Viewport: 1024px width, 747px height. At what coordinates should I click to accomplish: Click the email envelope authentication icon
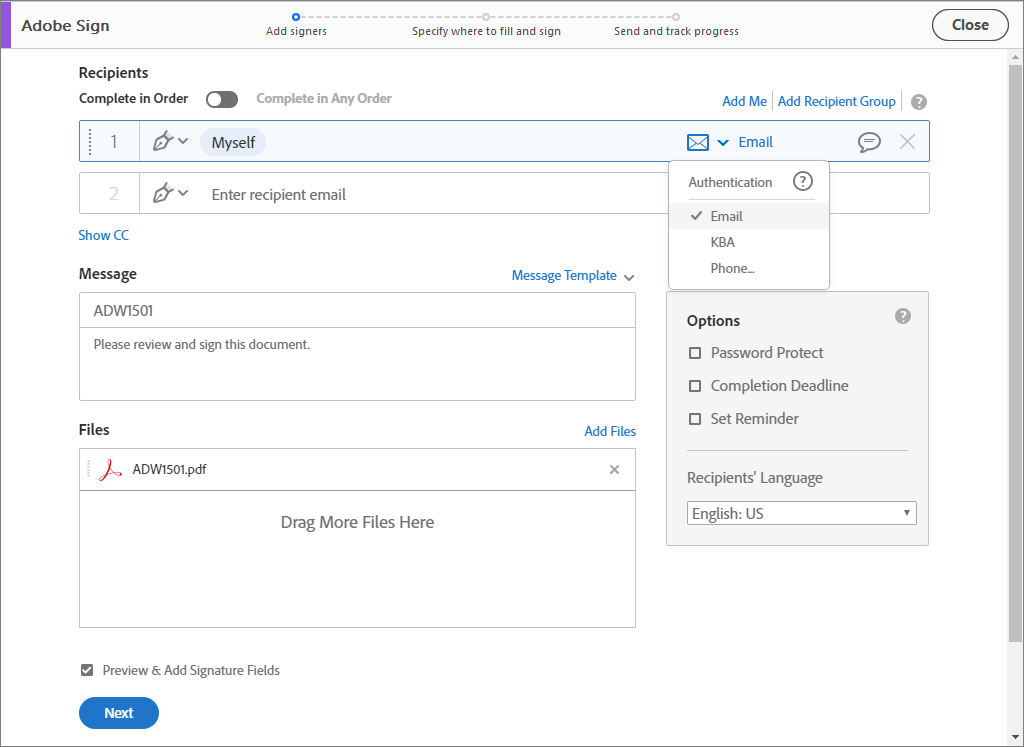pos(698,142)
